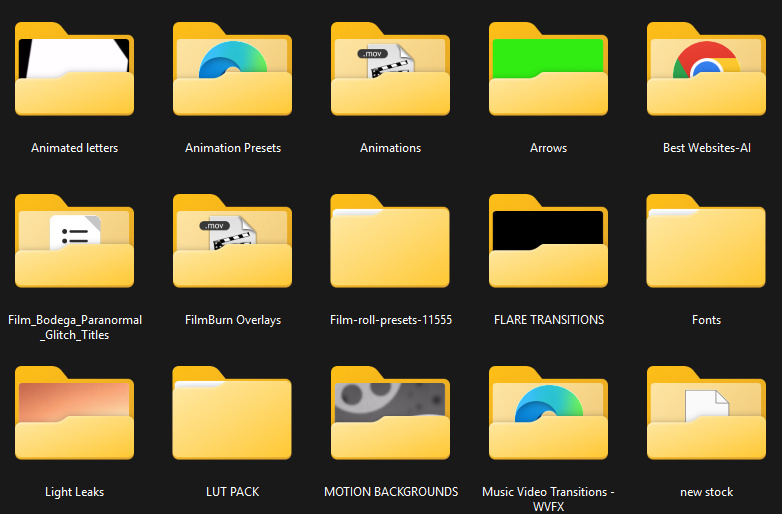Click the 'Best Websites-AI' name label
Image resolution: width=782 pixels, height=514 pixels.
click(x=707, y=148)
